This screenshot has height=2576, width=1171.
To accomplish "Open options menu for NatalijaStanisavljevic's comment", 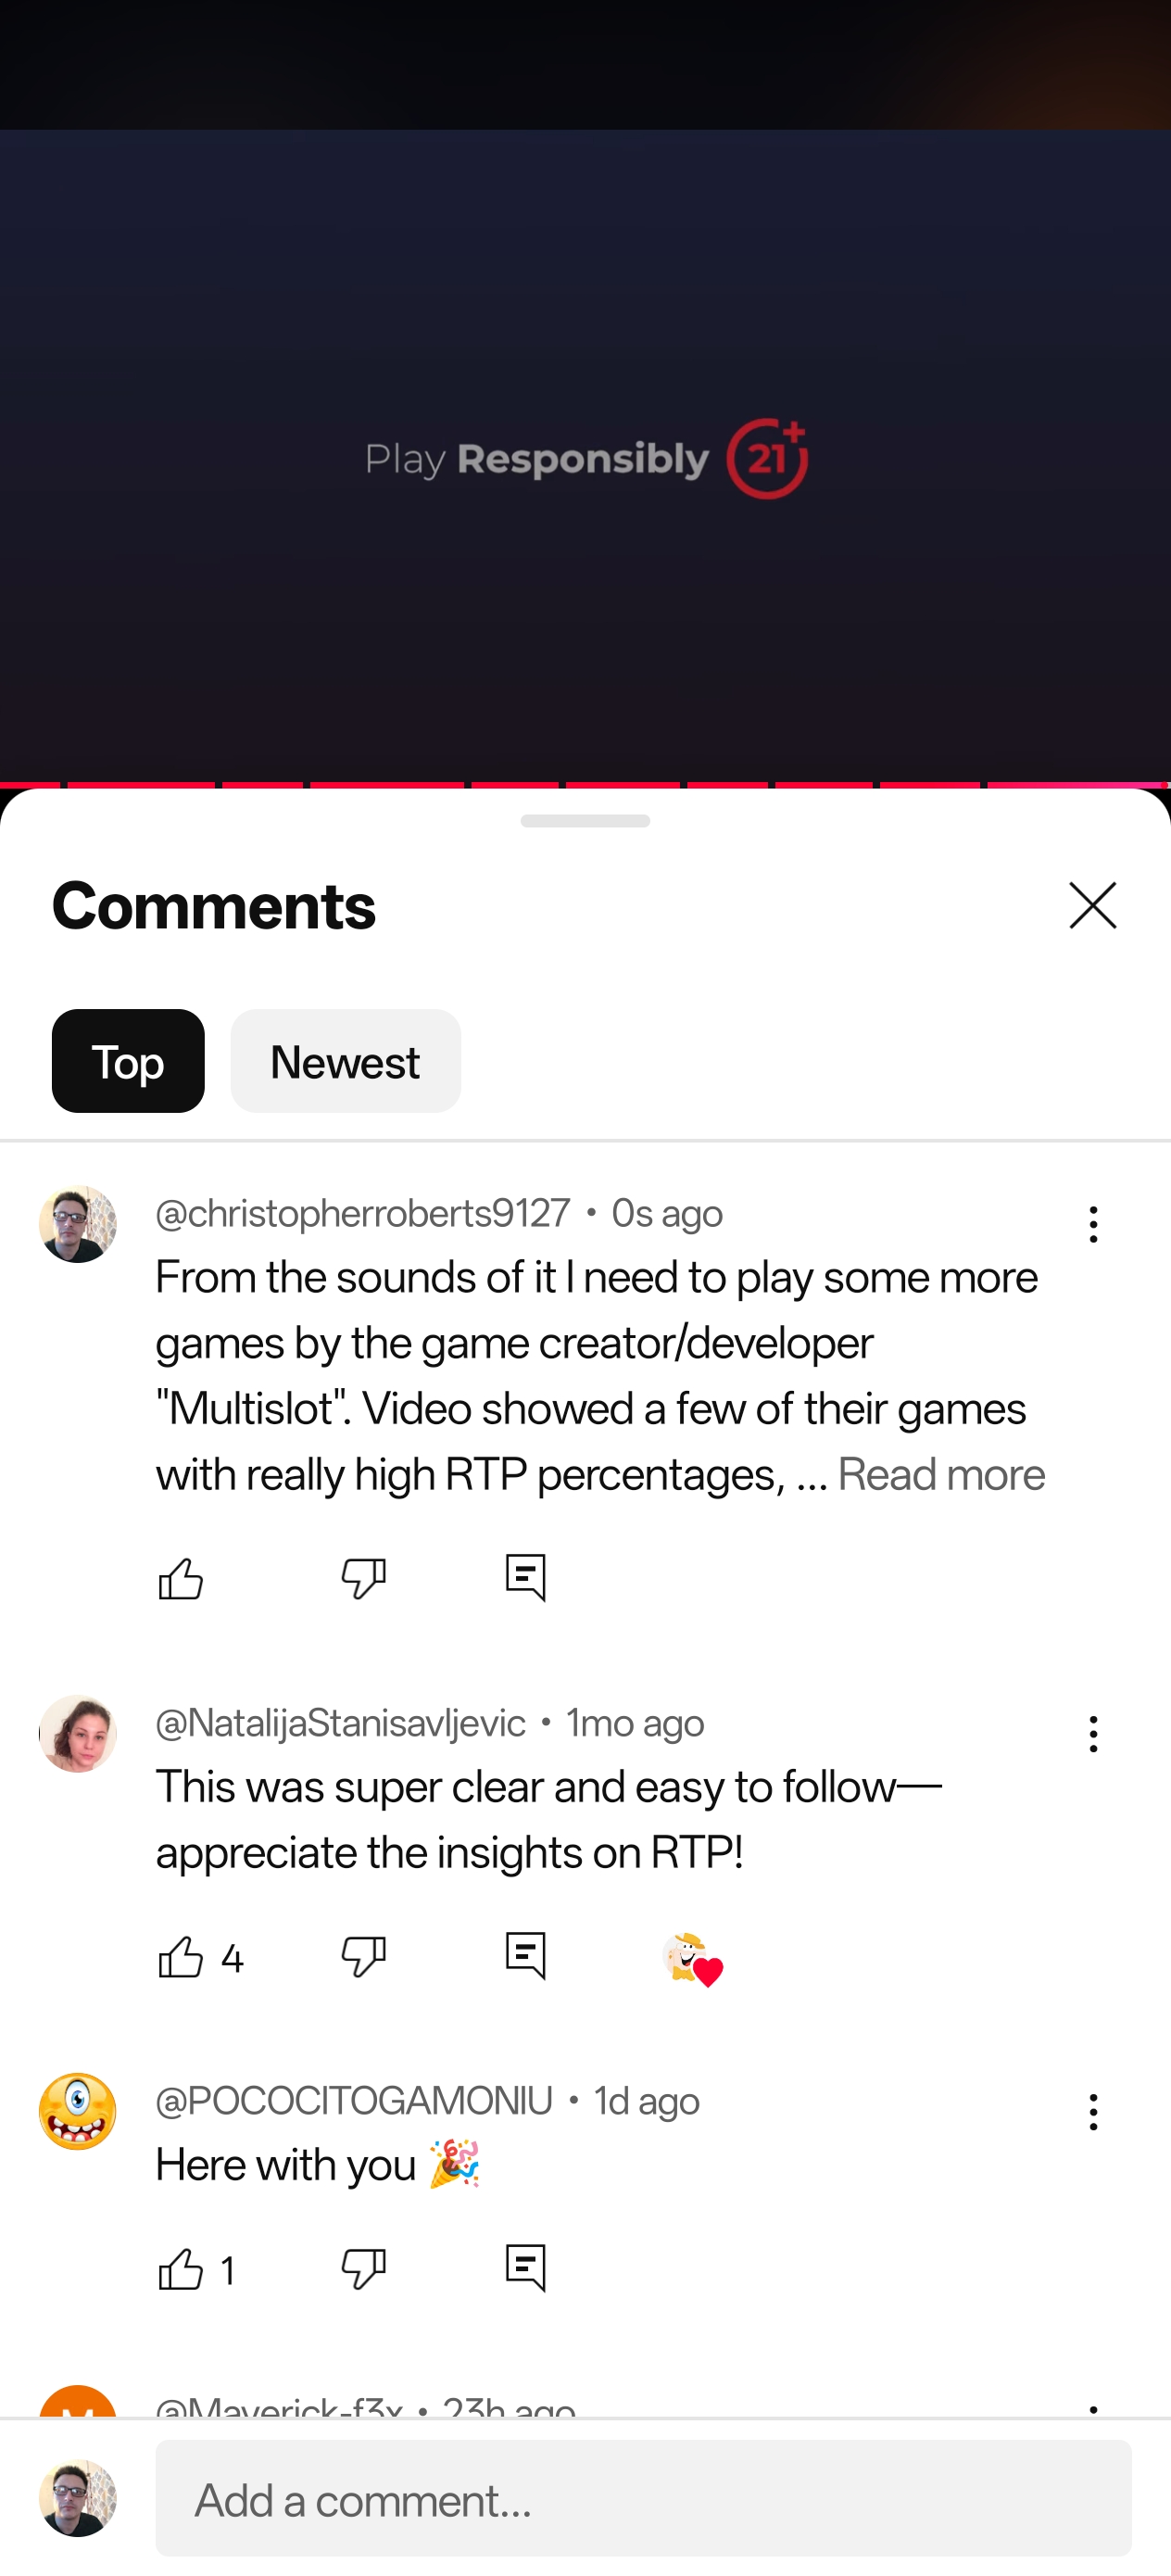I will [x=1093, y=1734].
